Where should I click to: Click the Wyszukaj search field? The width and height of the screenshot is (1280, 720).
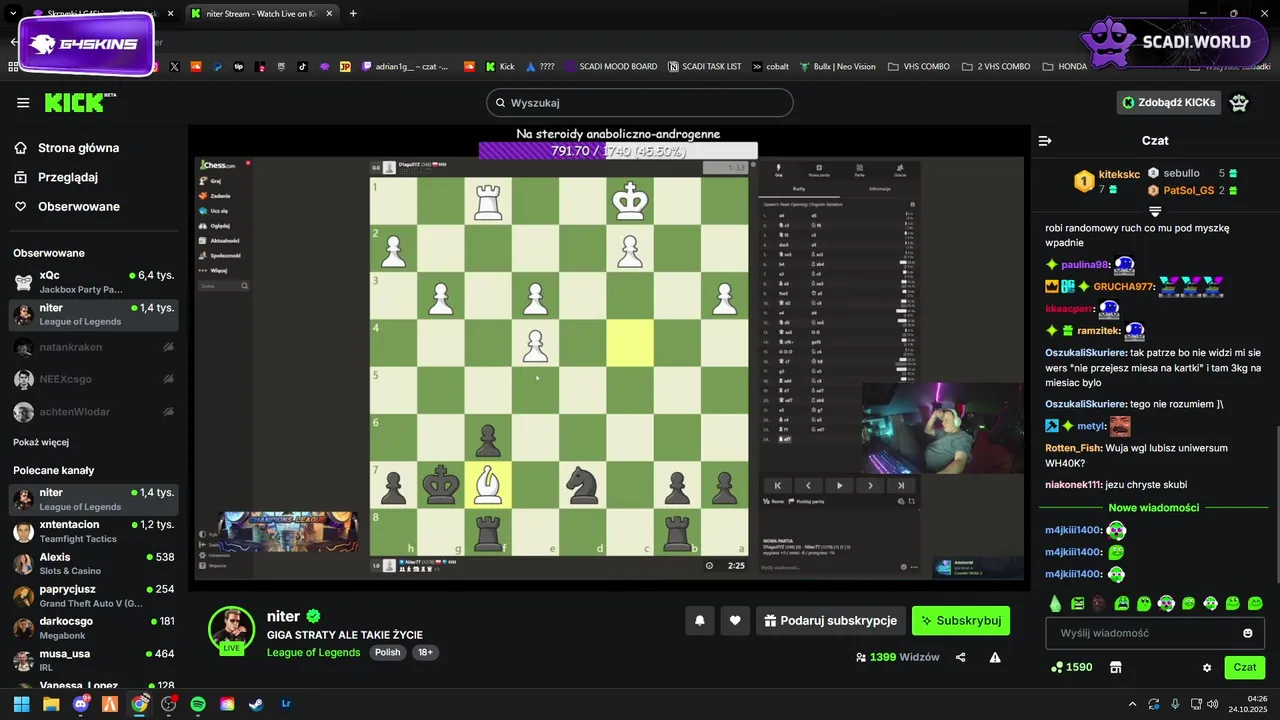coord(640,102)
